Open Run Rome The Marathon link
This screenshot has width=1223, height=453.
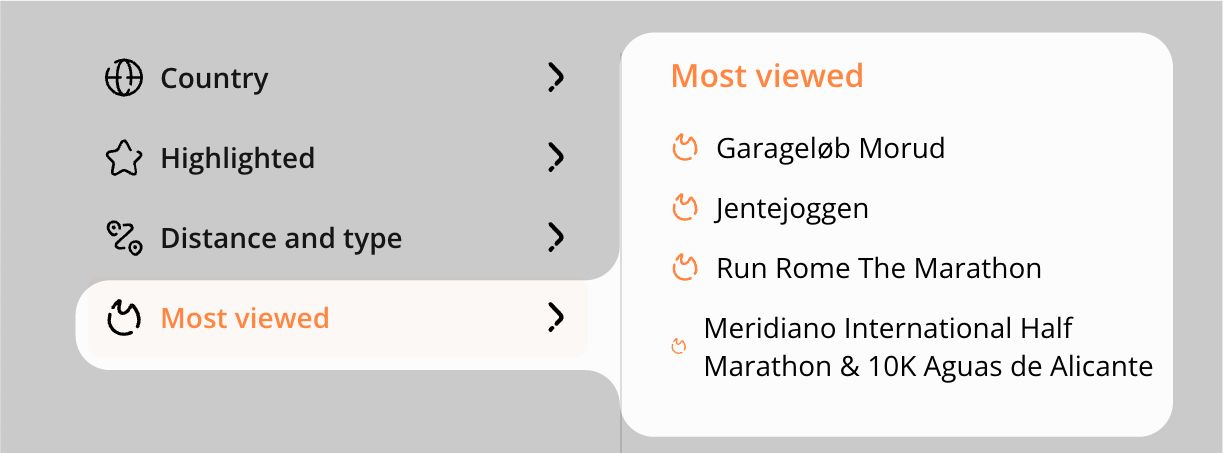click(x=879, y=268)
